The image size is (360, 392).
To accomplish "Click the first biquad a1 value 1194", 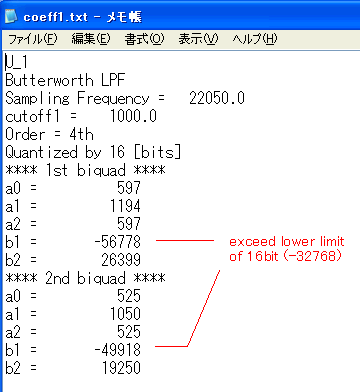I will 125,206.
